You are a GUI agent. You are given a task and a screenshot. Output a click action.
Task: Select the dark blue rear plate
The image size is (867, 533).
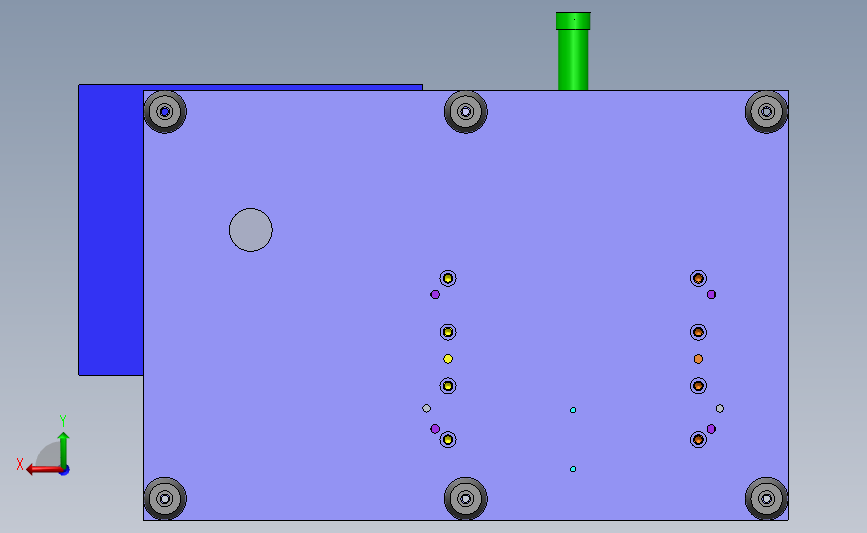pos(111,230)
